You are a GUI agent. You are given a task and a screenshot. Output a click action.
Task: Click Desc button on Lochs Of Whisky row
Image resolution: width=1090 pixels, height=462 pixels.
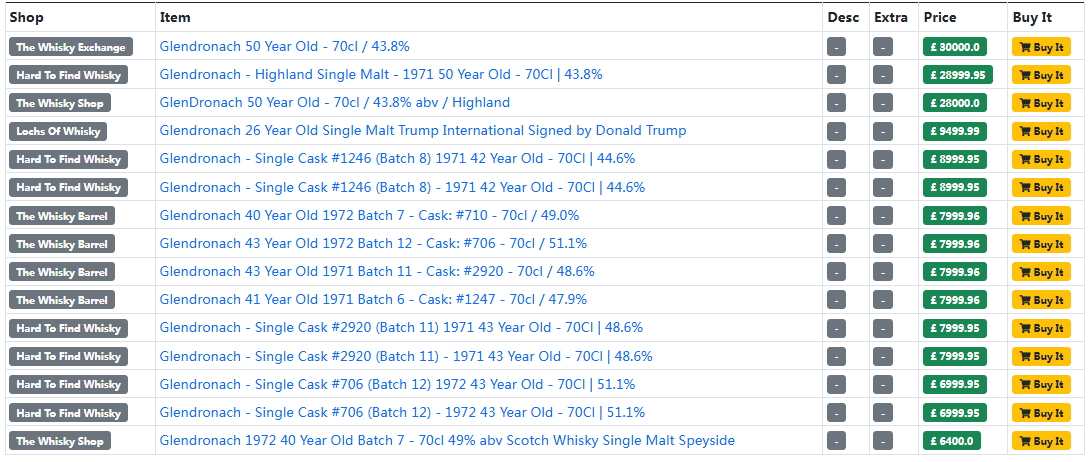click(x=836, y=131)
